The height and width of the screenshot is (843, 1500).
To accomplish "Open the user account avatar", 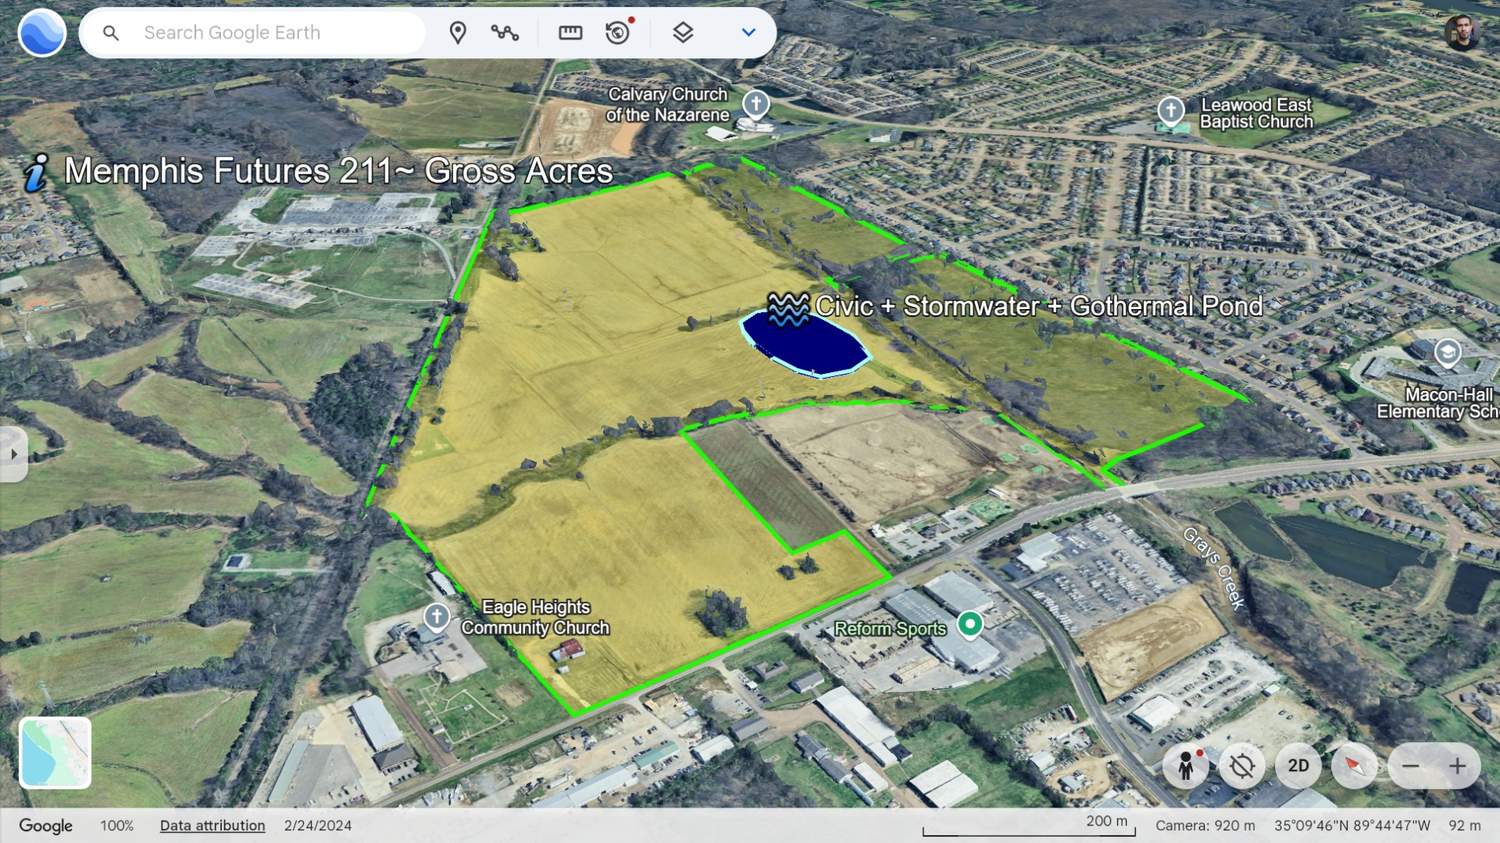I will pos(1462,32).
